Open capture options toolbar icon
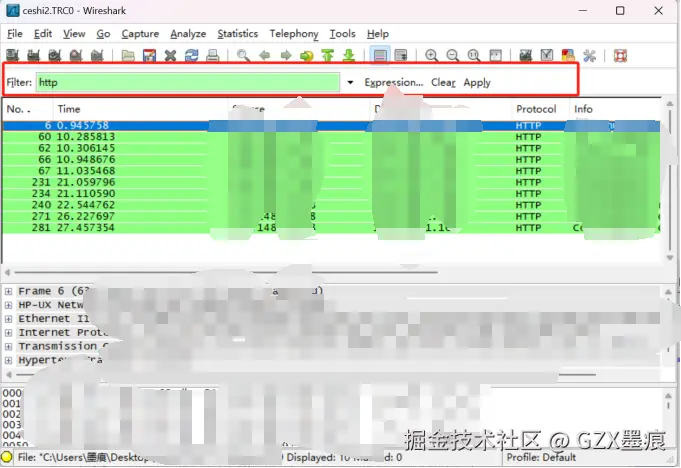This screenshot has height=468, width=681. [33, 55]
